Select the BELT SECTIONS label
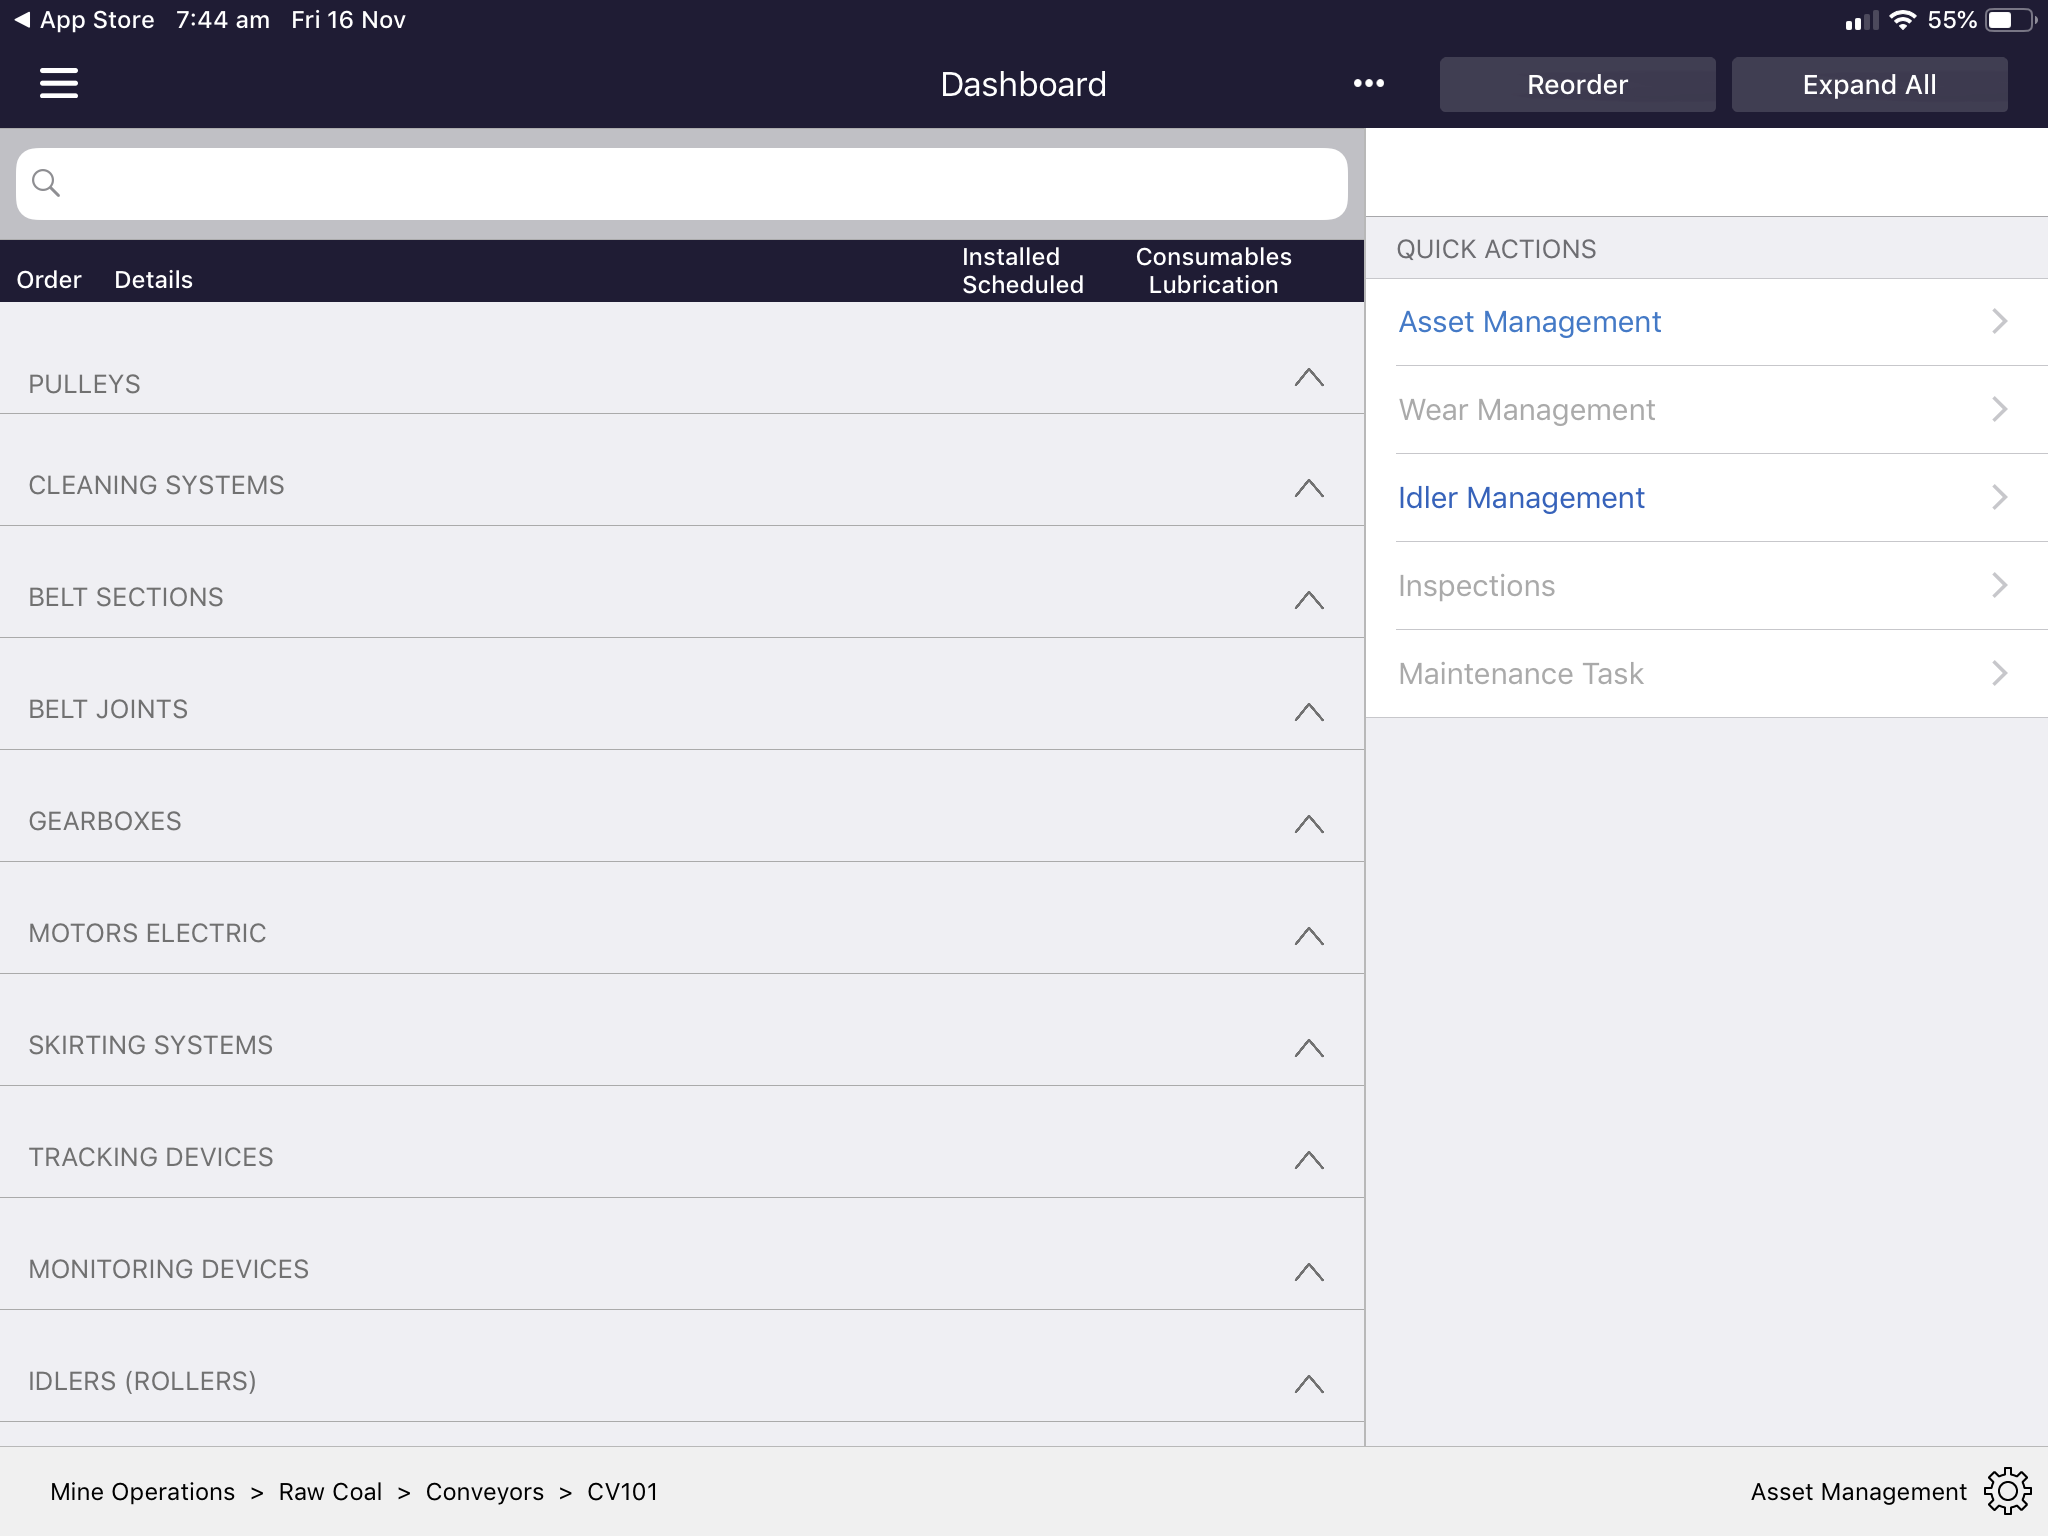The height and width of the screenshot is (1536, 2048). click(x=126, y=598)
